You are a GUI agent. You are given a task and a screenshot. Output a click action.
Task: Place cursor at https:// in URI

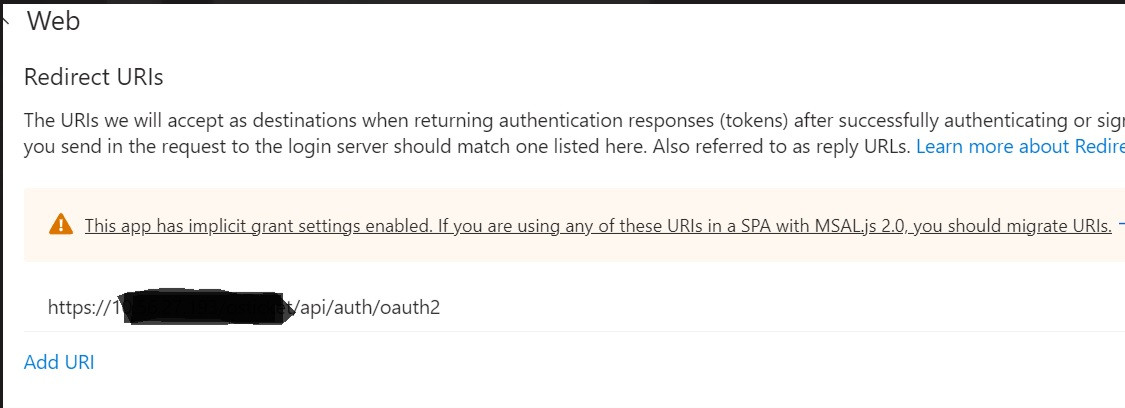(x=79, y=308)
